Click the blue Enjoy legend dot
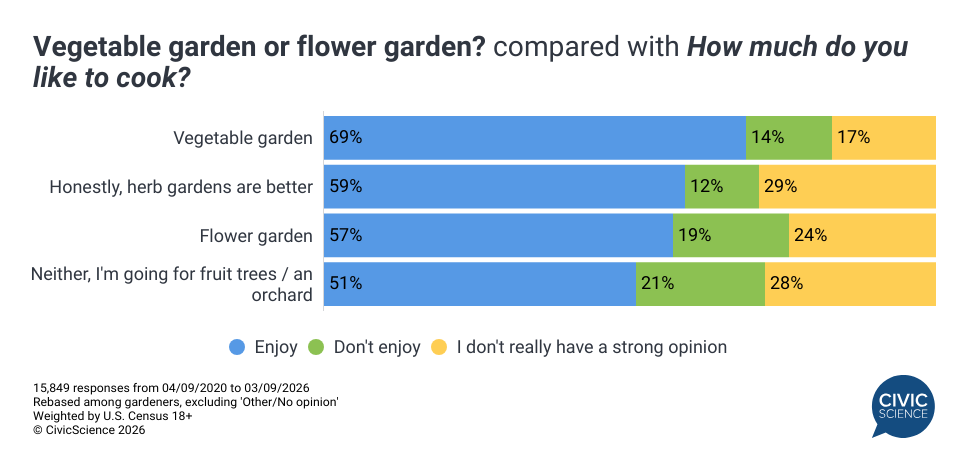This screenshot has width=966, height=464. coord(237,347)
